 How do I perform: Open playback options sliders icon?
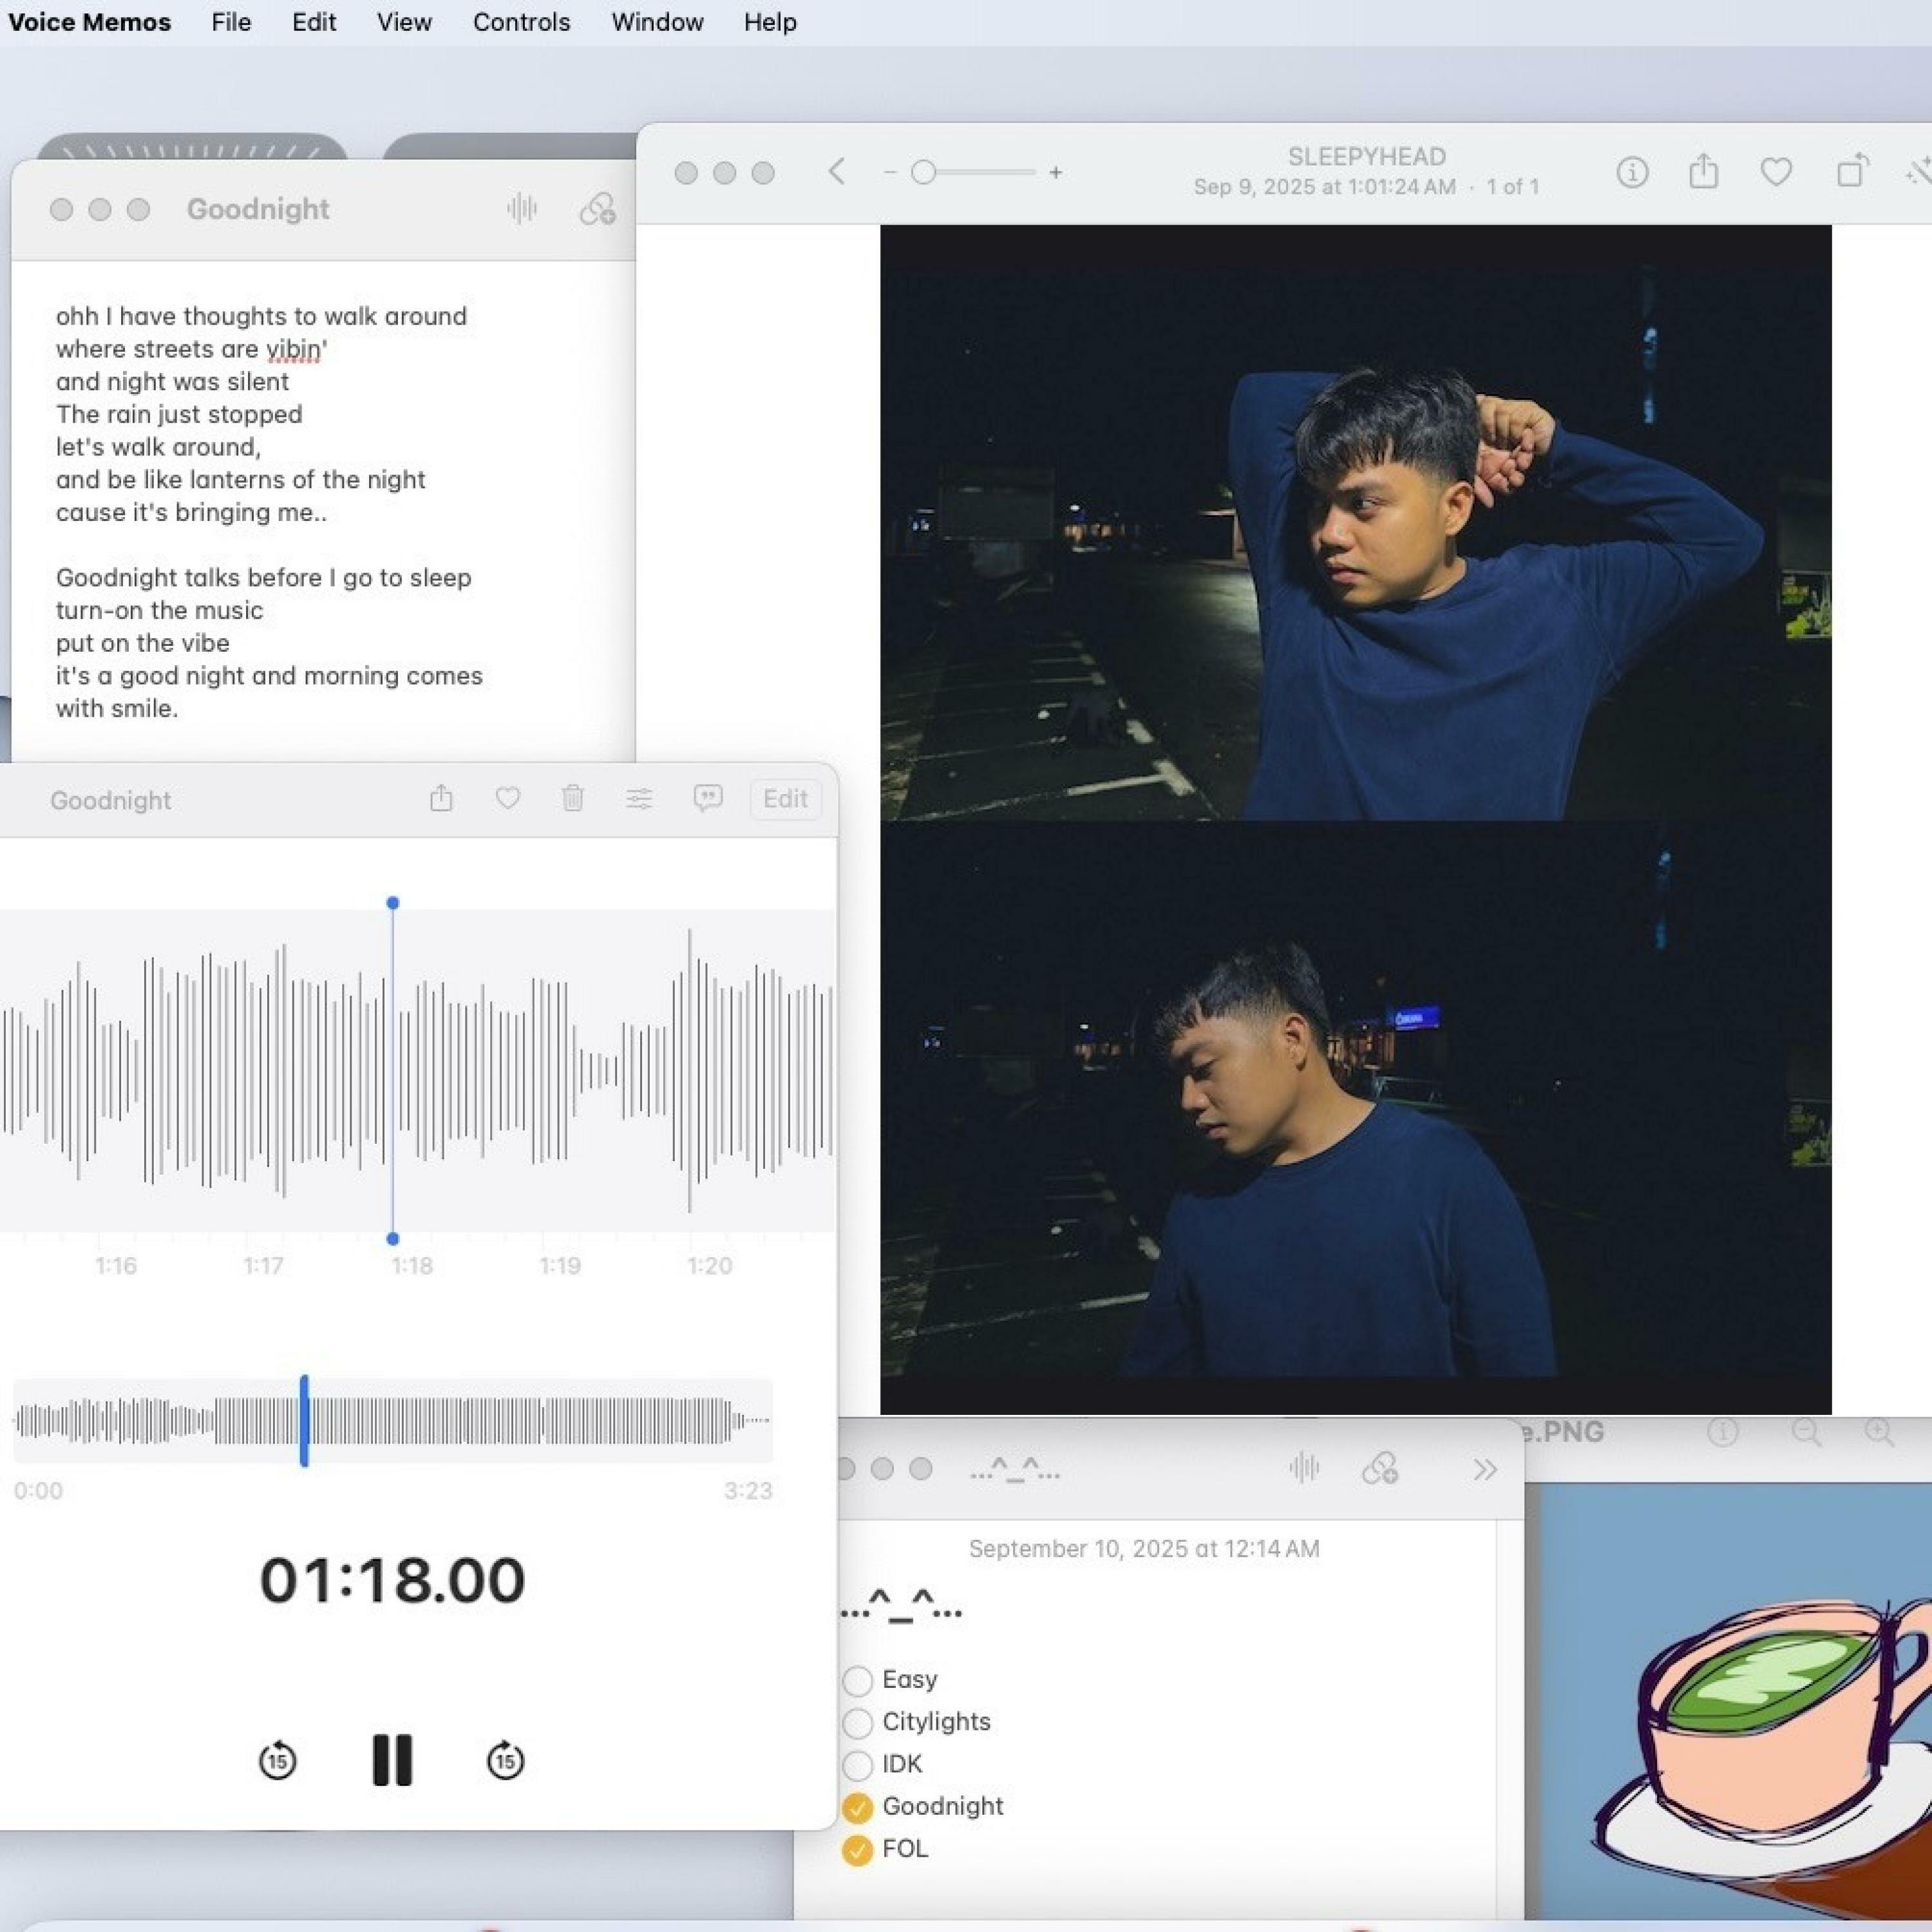pyautogui.click(x=639, y=798)
